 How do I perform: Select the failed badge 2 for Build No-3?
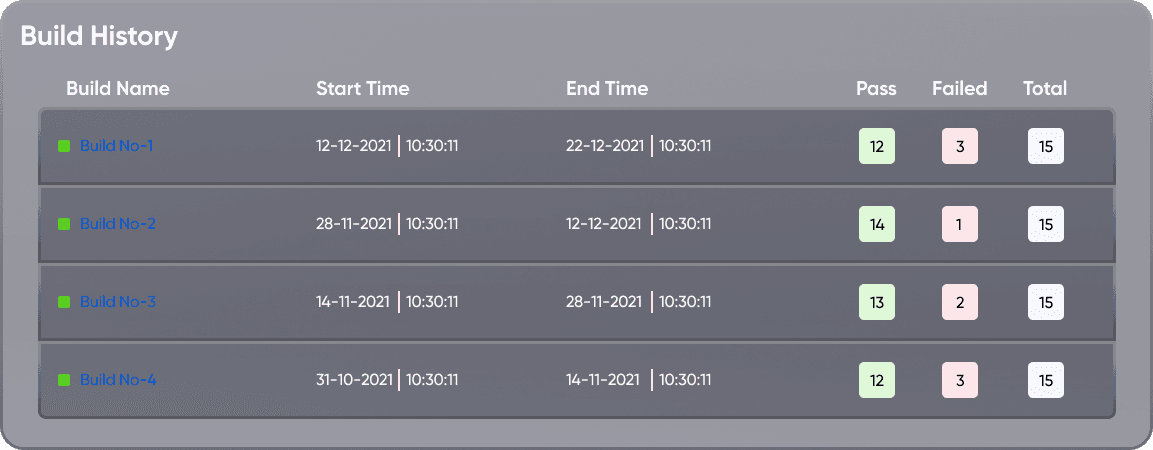960,302
